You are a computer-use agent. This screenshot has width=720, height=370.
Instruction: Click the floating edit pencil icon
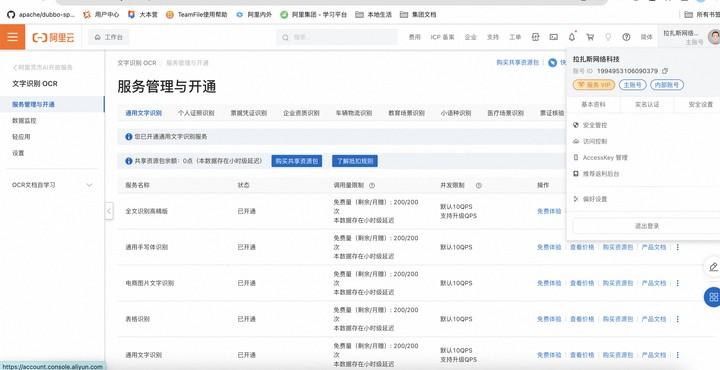pos(713,266)
